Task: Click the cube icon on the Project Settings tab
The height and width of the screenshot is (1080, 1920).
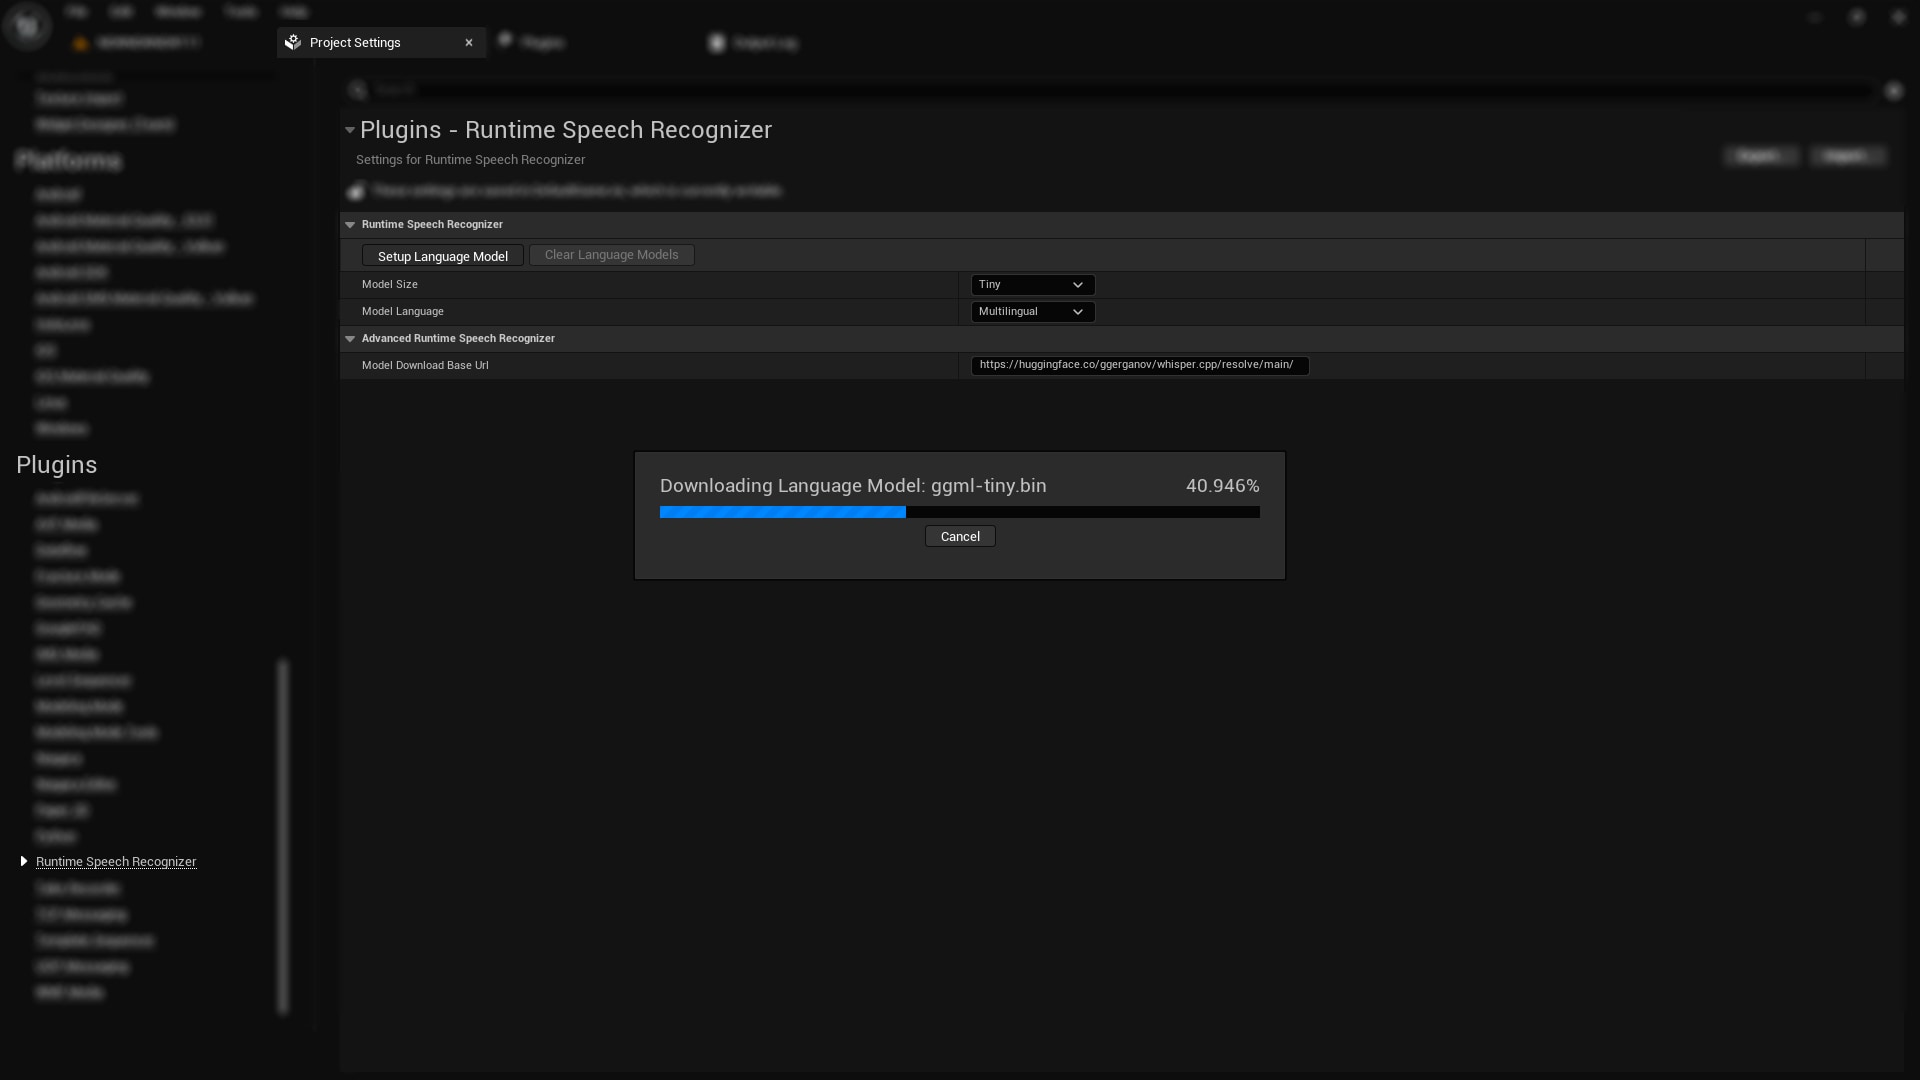Action: click(x=291, y=42)
